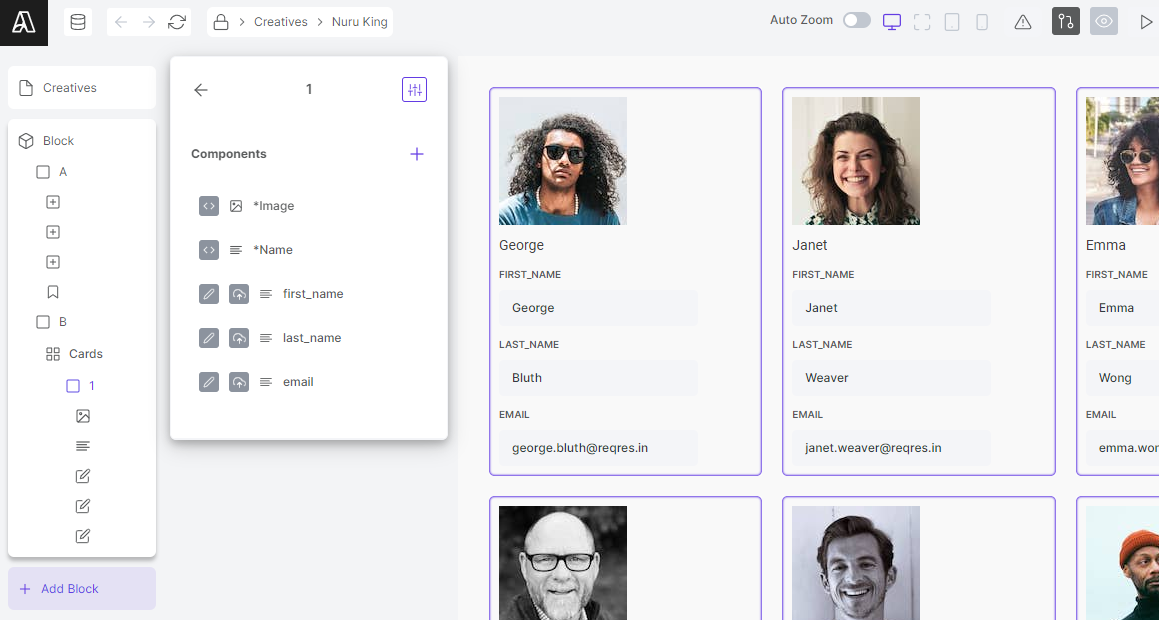Click the Bluth last name field
This screenshot has height=620, width=1159.
(598, 378)
